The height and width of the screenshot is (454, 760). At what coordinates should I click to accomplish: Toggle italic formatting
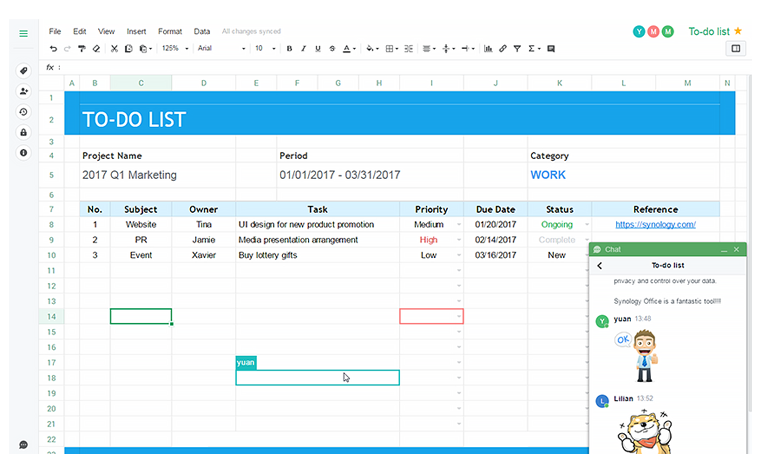point(303,48)
